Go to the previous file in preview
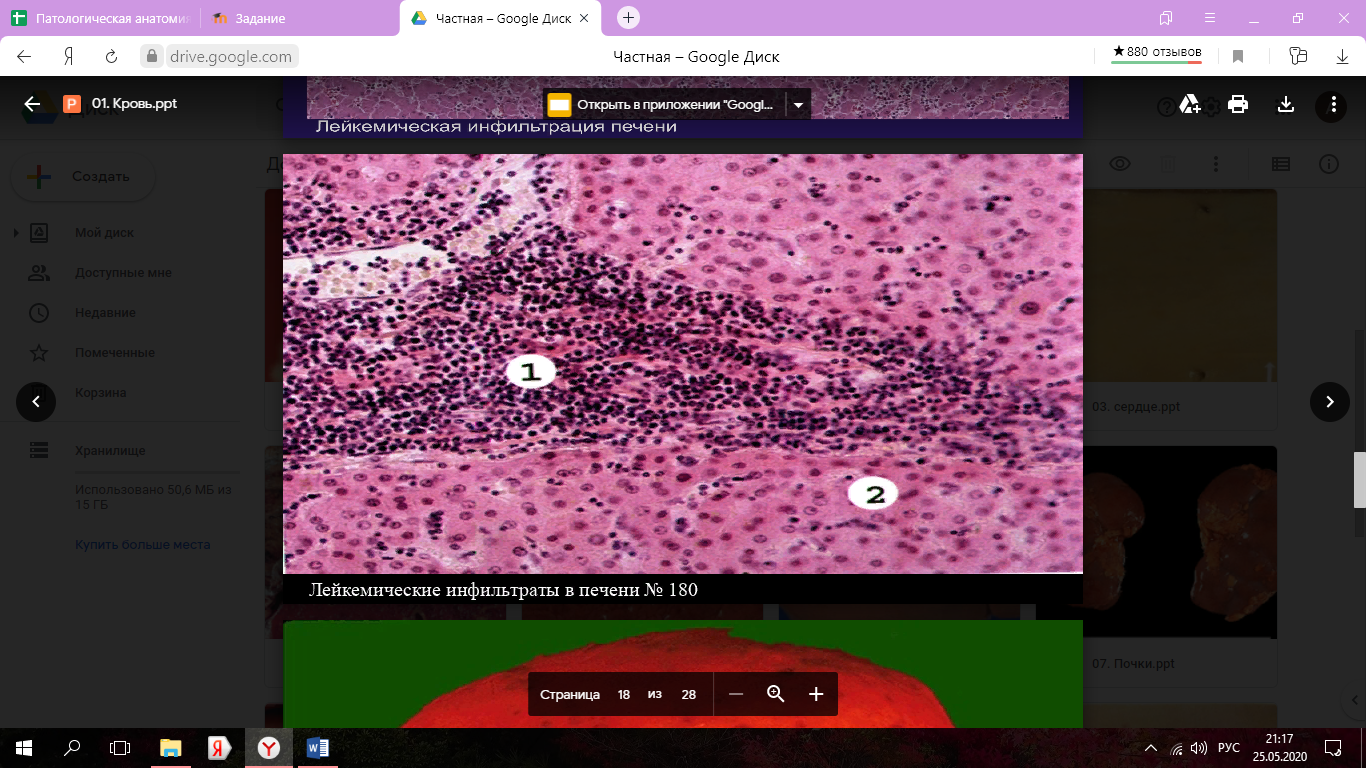 [36, 402]
